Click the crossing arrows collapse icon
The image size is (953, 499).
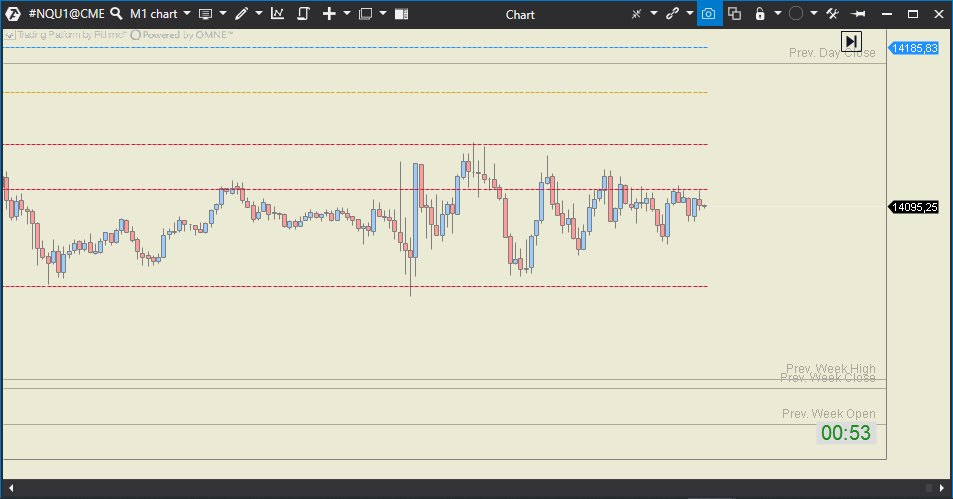coord(636,13)
